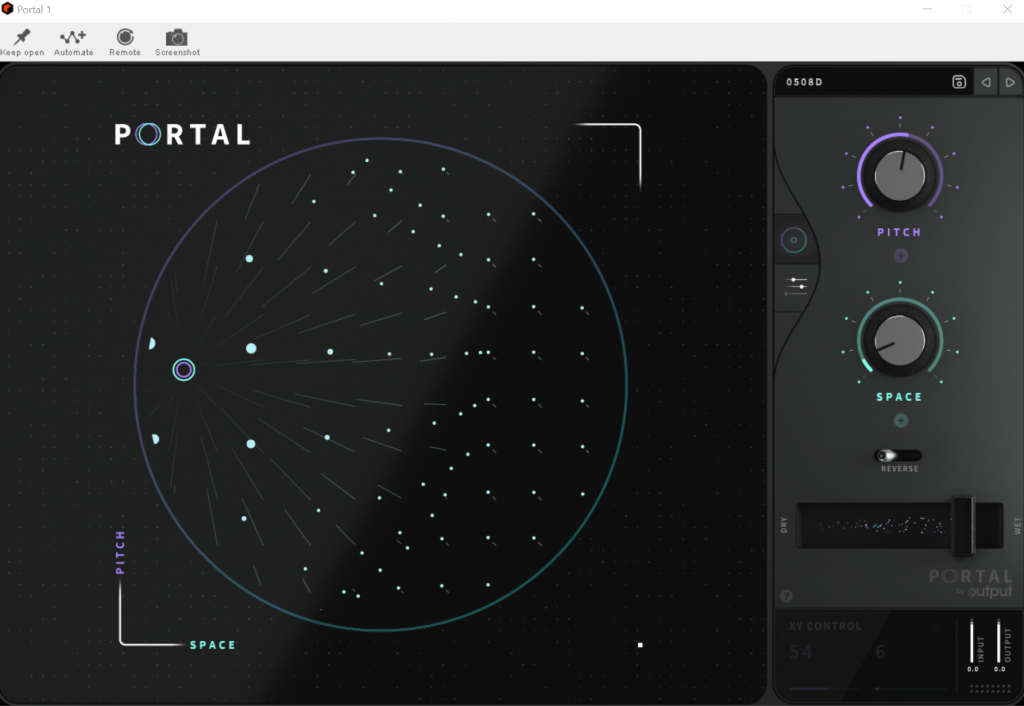Click the plus button under Space
The width and height of the screenshot is (1024, 706).
pyautogui.click(x=900, y=421)
